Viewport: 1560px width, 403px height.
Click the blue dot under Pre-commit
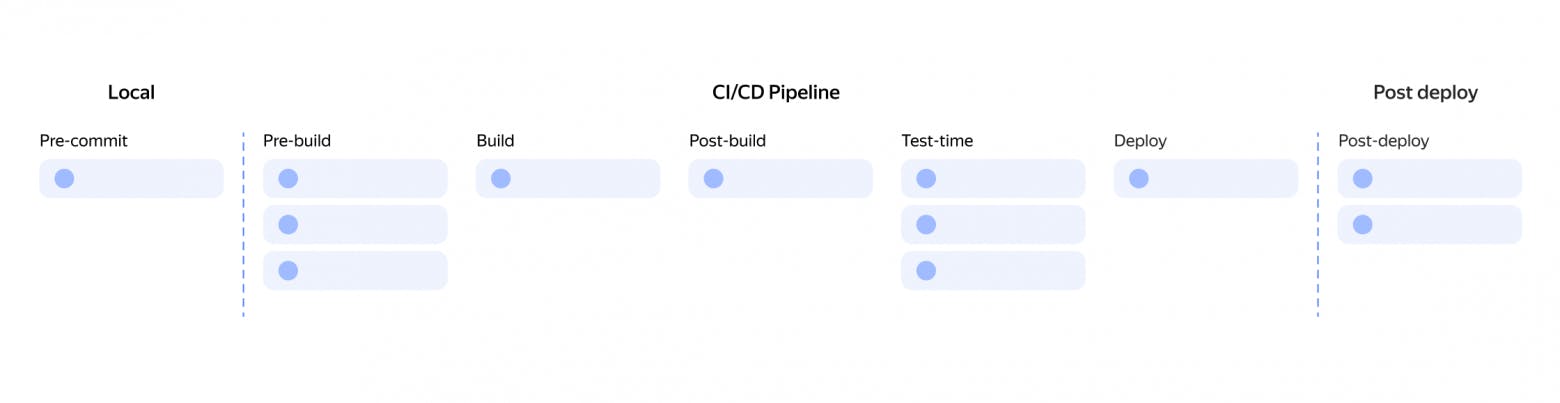click(64, 179)
